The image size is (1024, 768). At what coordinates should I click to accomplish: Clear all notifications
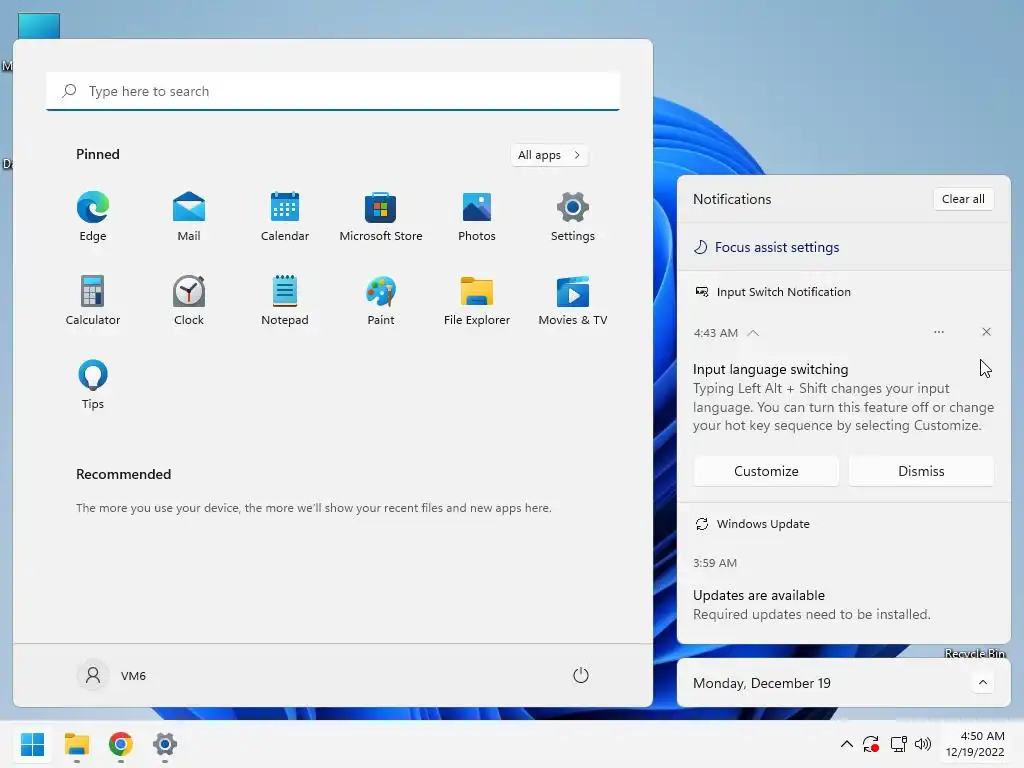click(x=963, y=199)
